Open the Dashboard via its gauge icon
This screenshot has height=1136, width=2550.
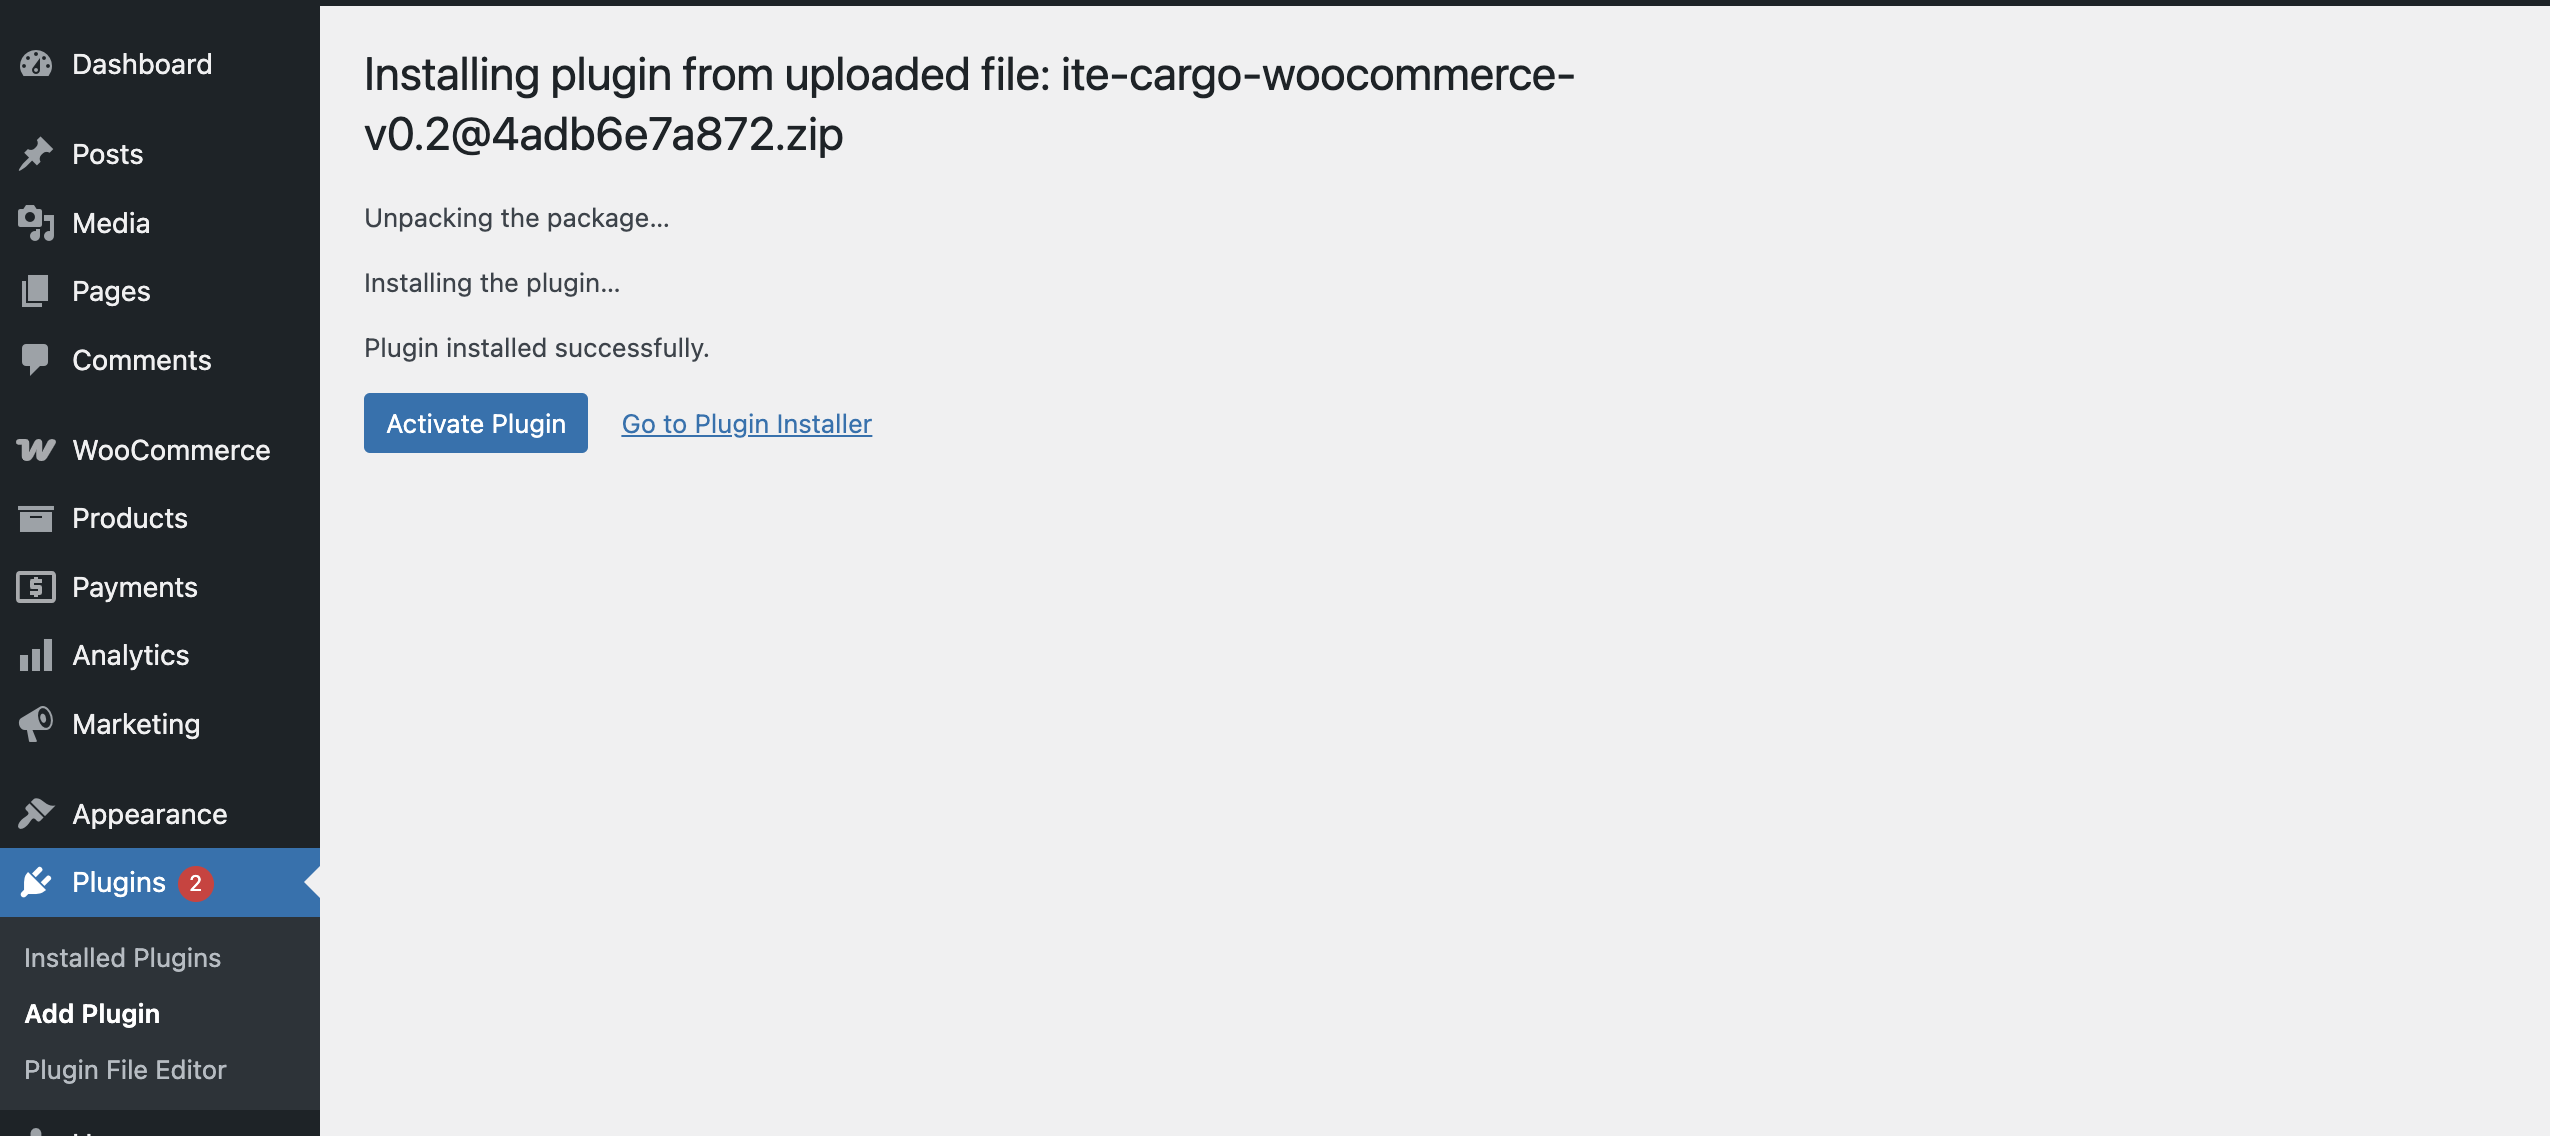[x=36, y=64]
